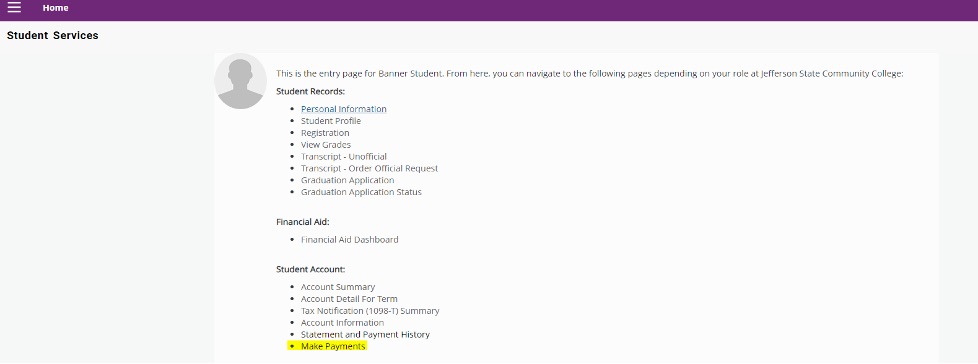
Task: Open Account Information link
Action: [x=342, y=323]
